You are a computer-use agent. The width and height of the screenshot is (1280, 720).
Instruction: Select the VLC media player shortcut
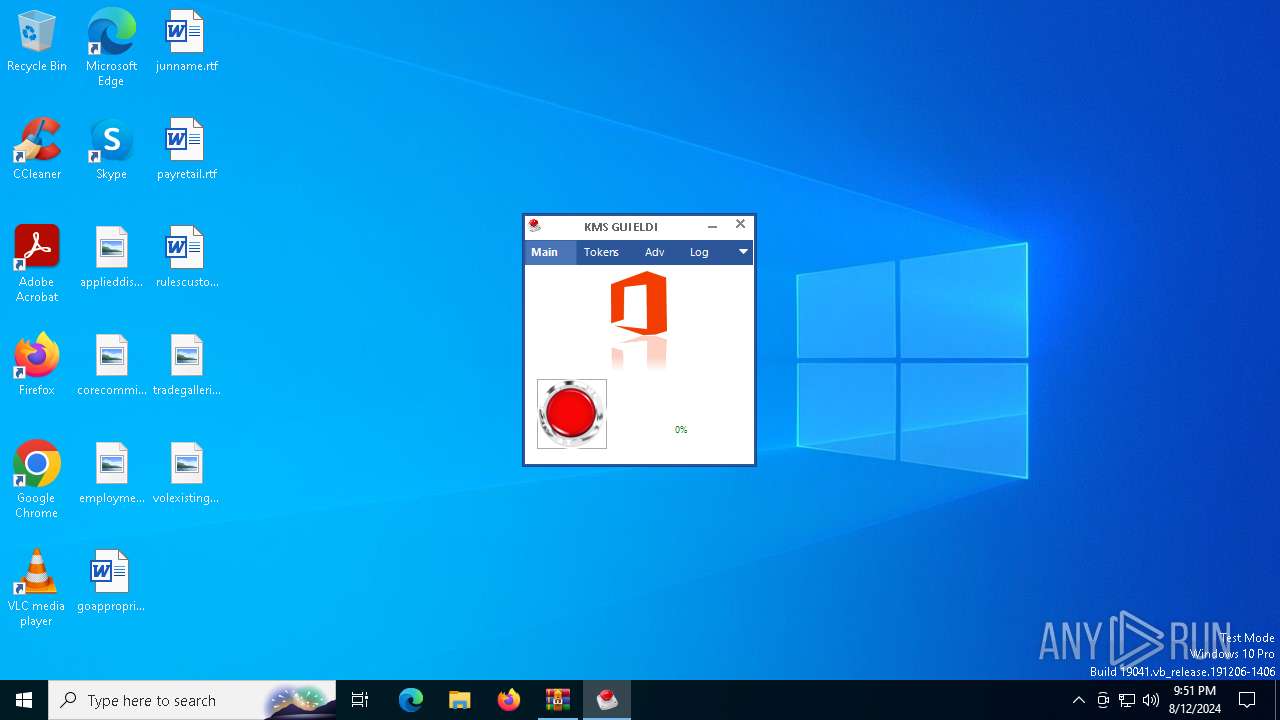37,588
